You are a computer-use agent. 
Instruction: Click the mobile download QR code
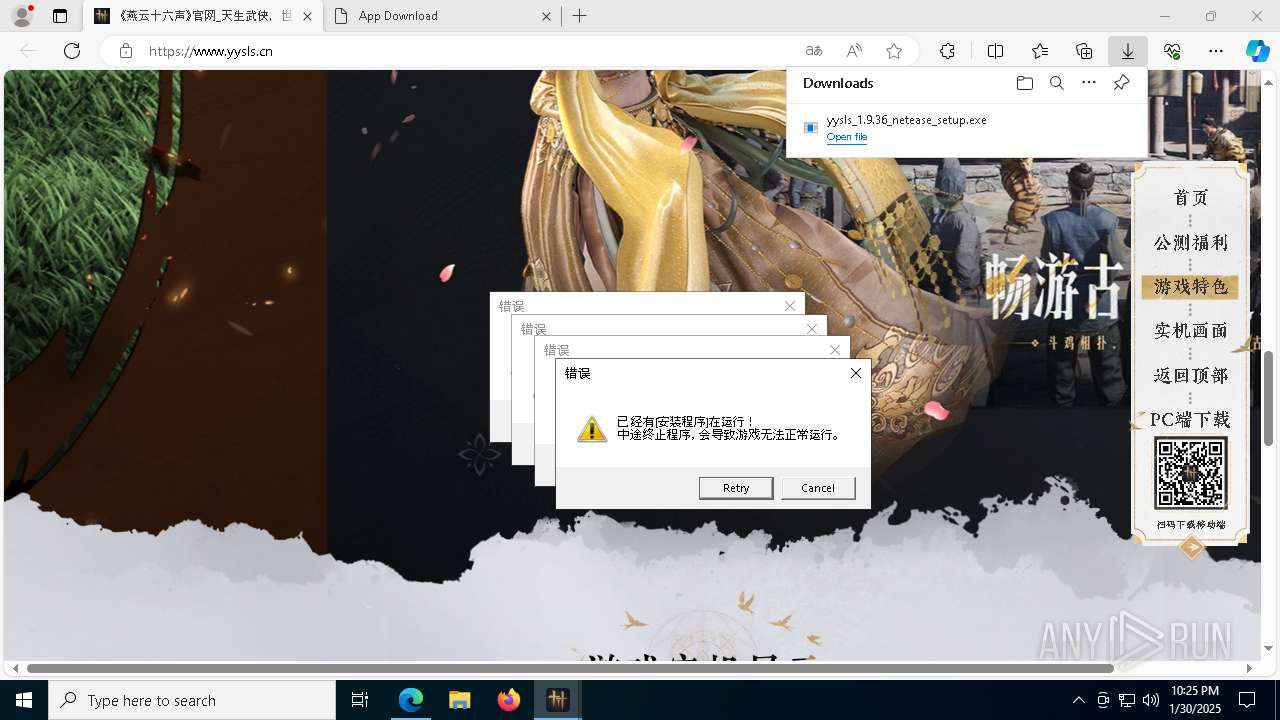tap(1190, 474)
